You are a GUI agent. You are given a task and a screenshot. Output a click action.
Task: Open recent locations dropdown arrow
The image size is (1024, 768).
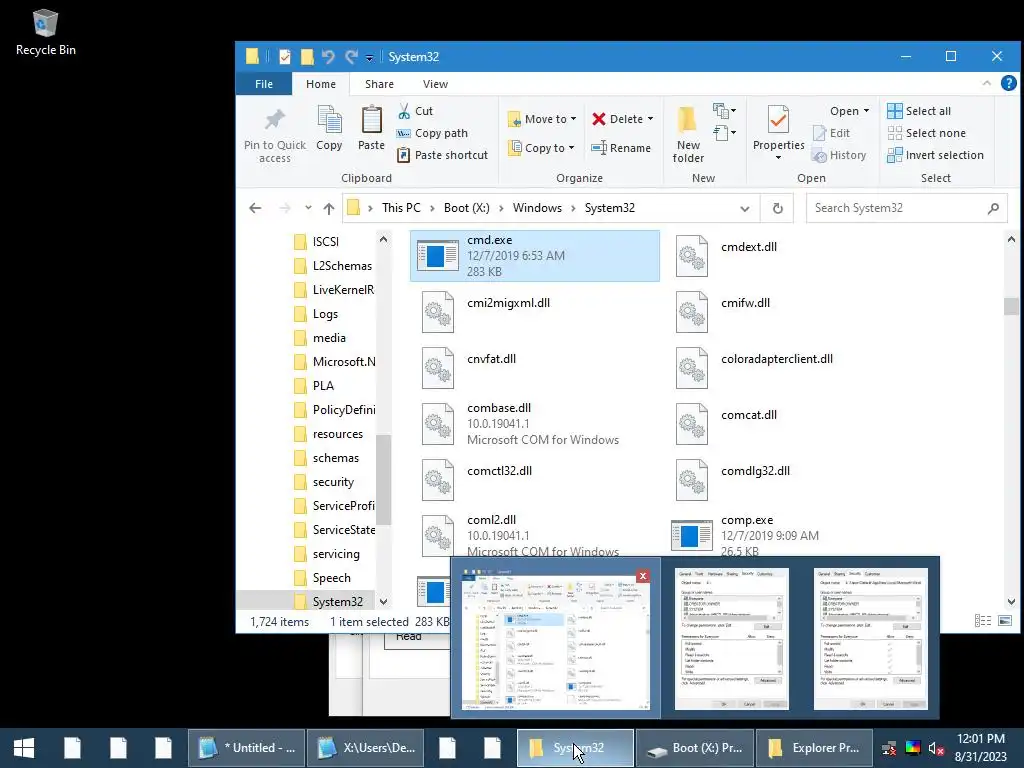pyautogui.click(x=308, y=208)
